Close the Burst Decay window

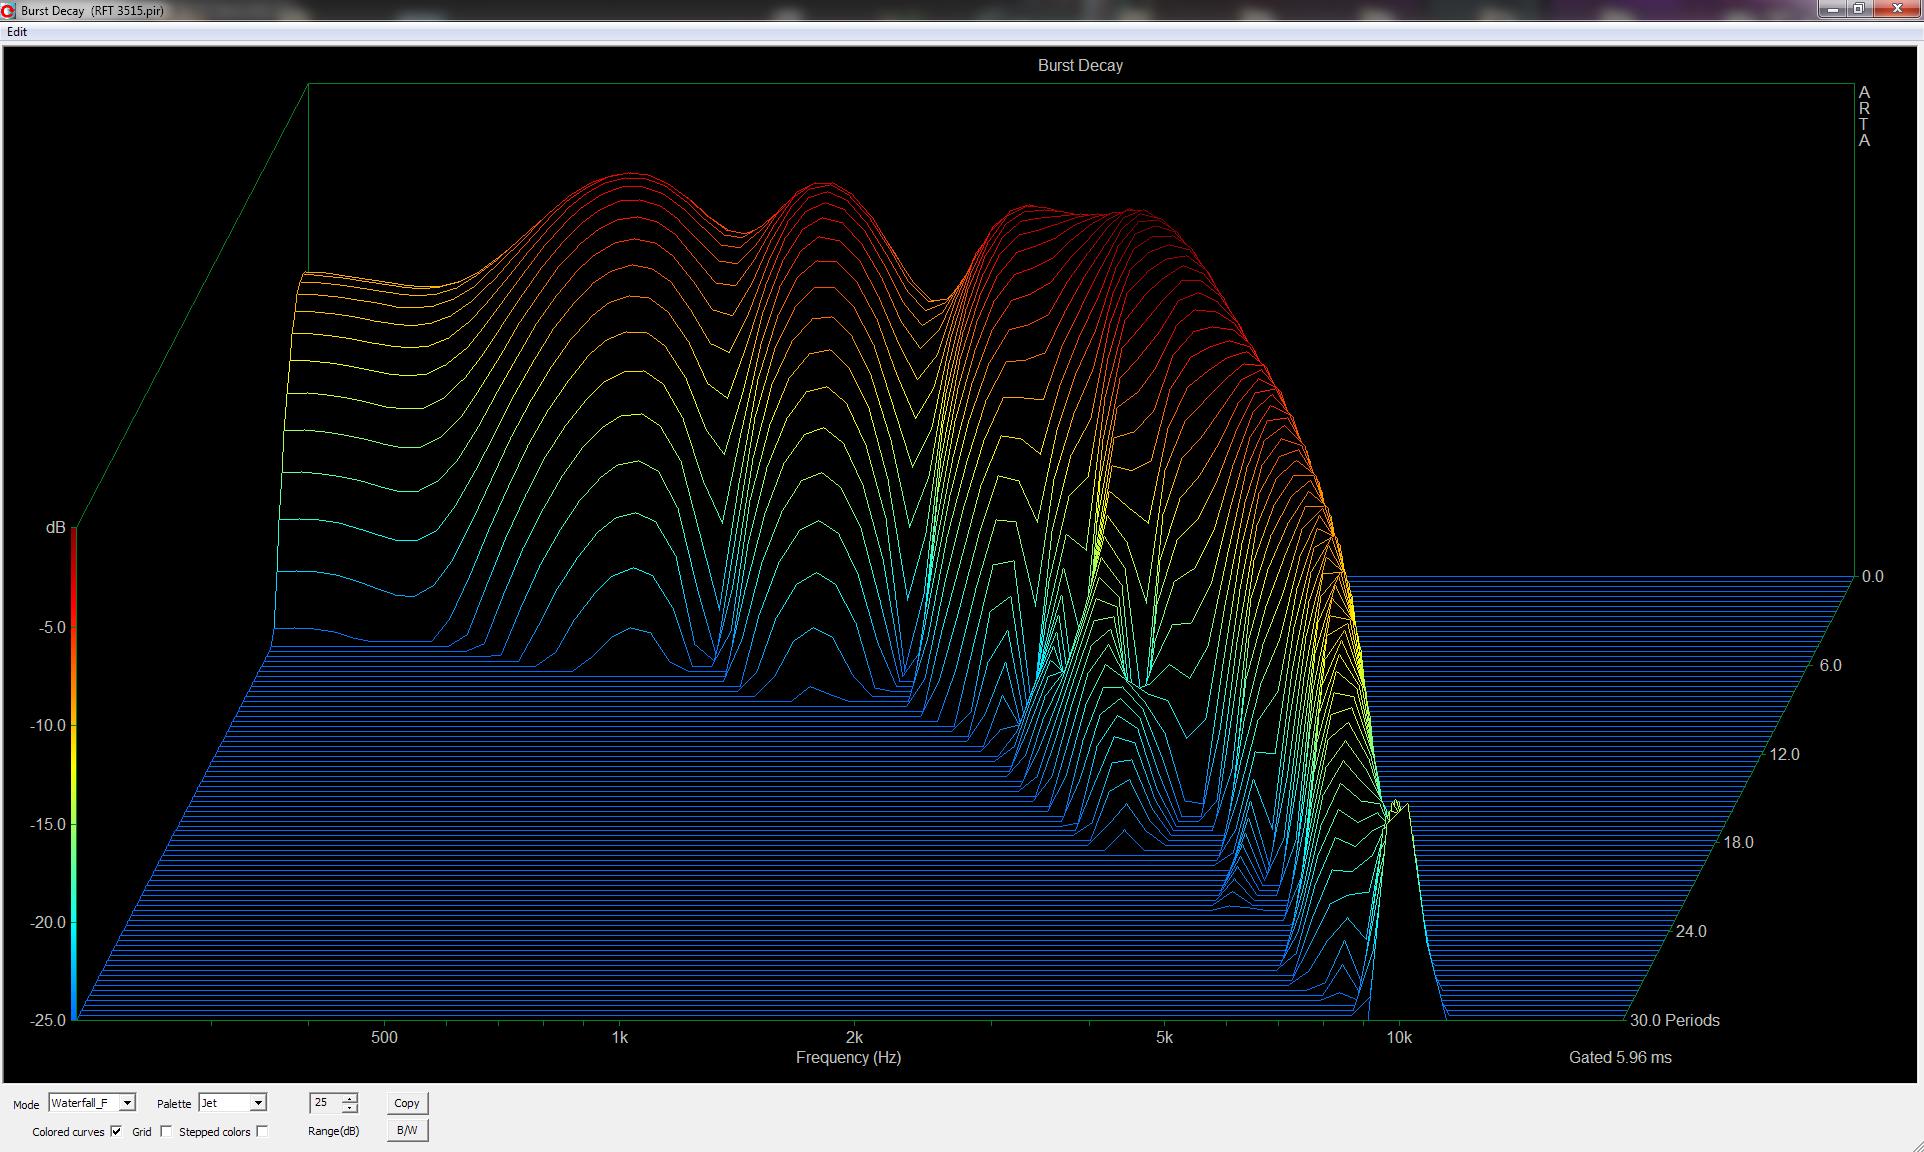[x=1896, y=9]
